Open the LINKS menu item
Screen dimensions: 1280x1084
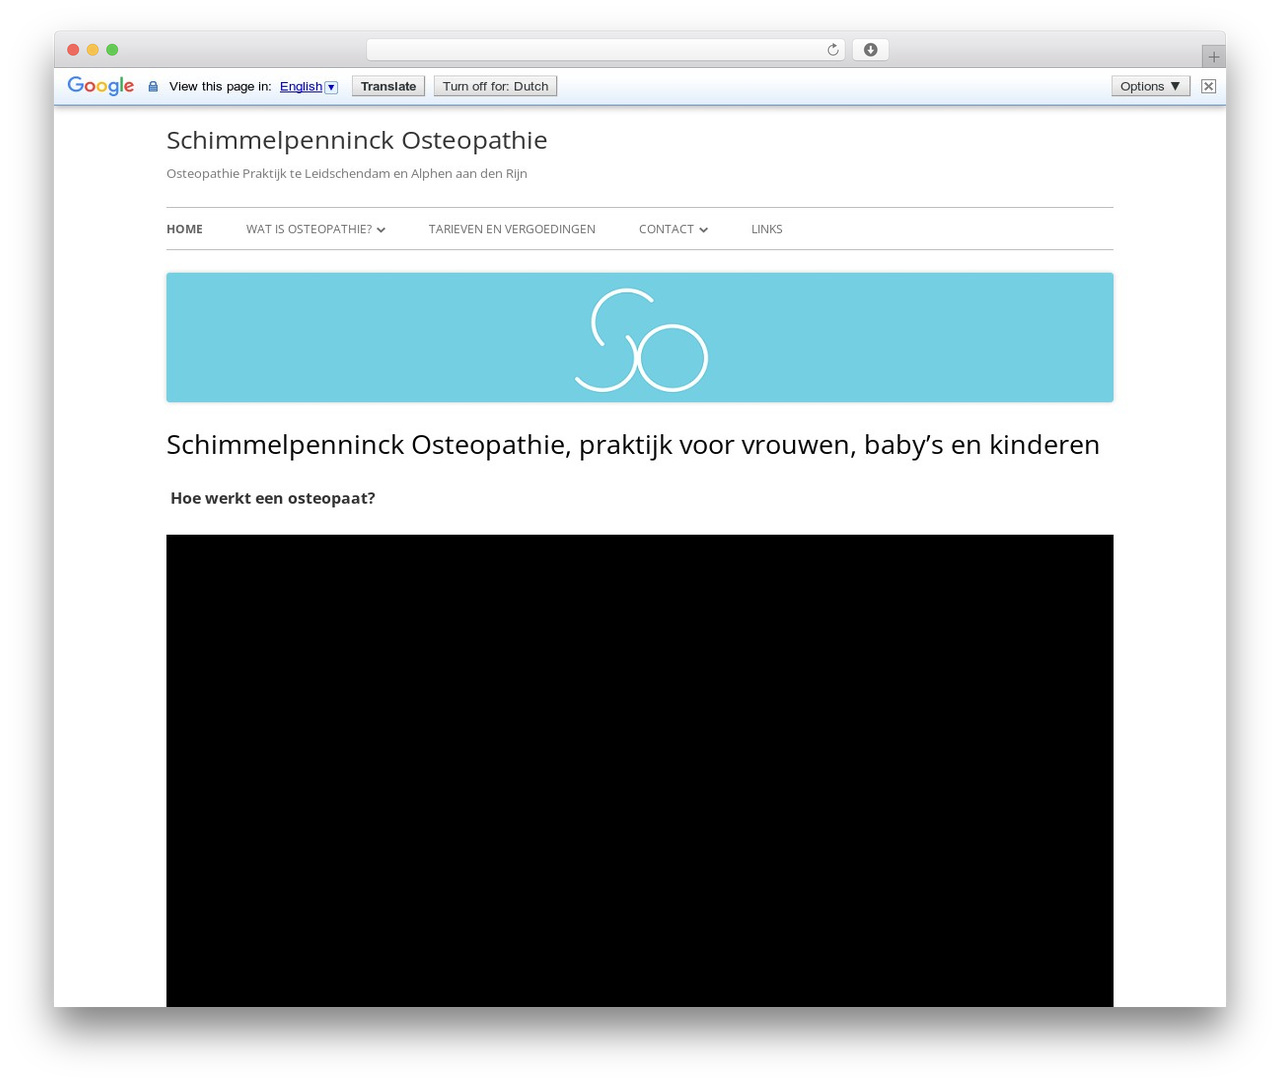767,229
